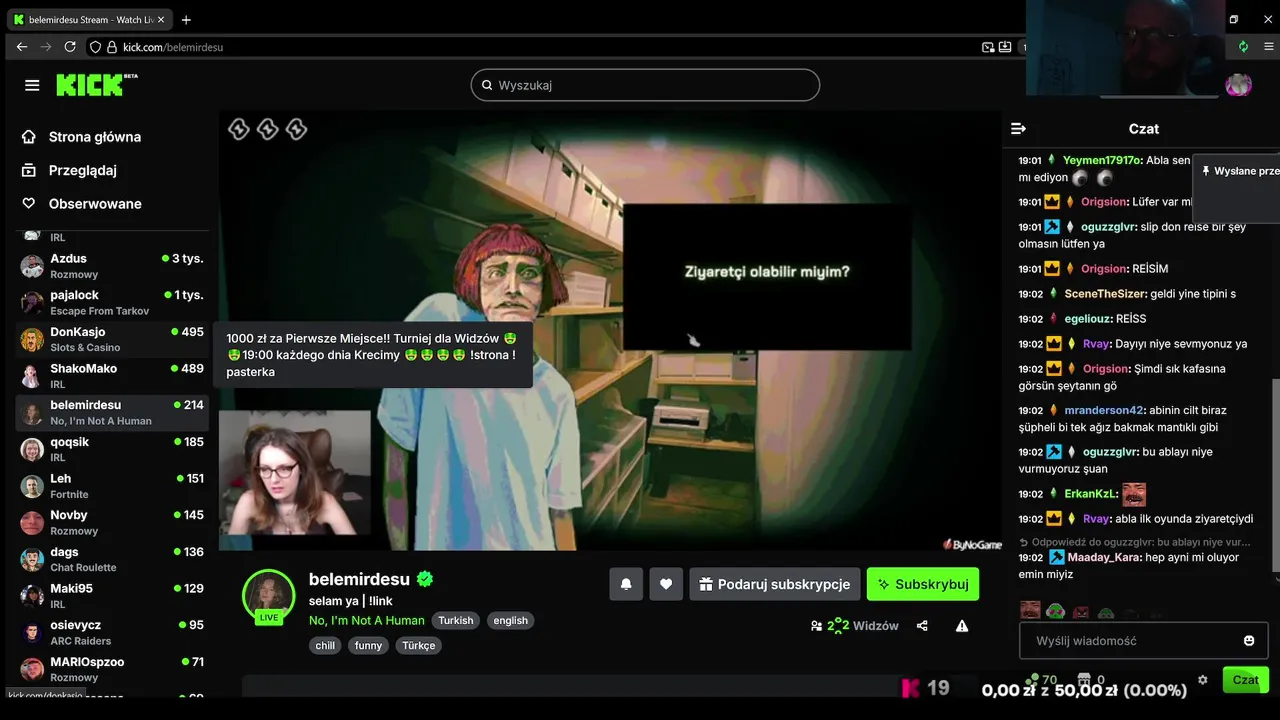Open the hamburger sidebar menu

32,85
